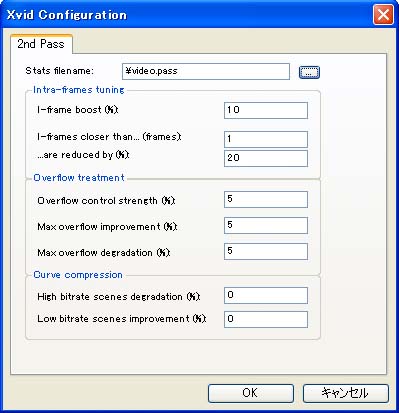This screenshot has height=413, width=399.
Task: Click the Stats filename input field
Action: (206, 71)
